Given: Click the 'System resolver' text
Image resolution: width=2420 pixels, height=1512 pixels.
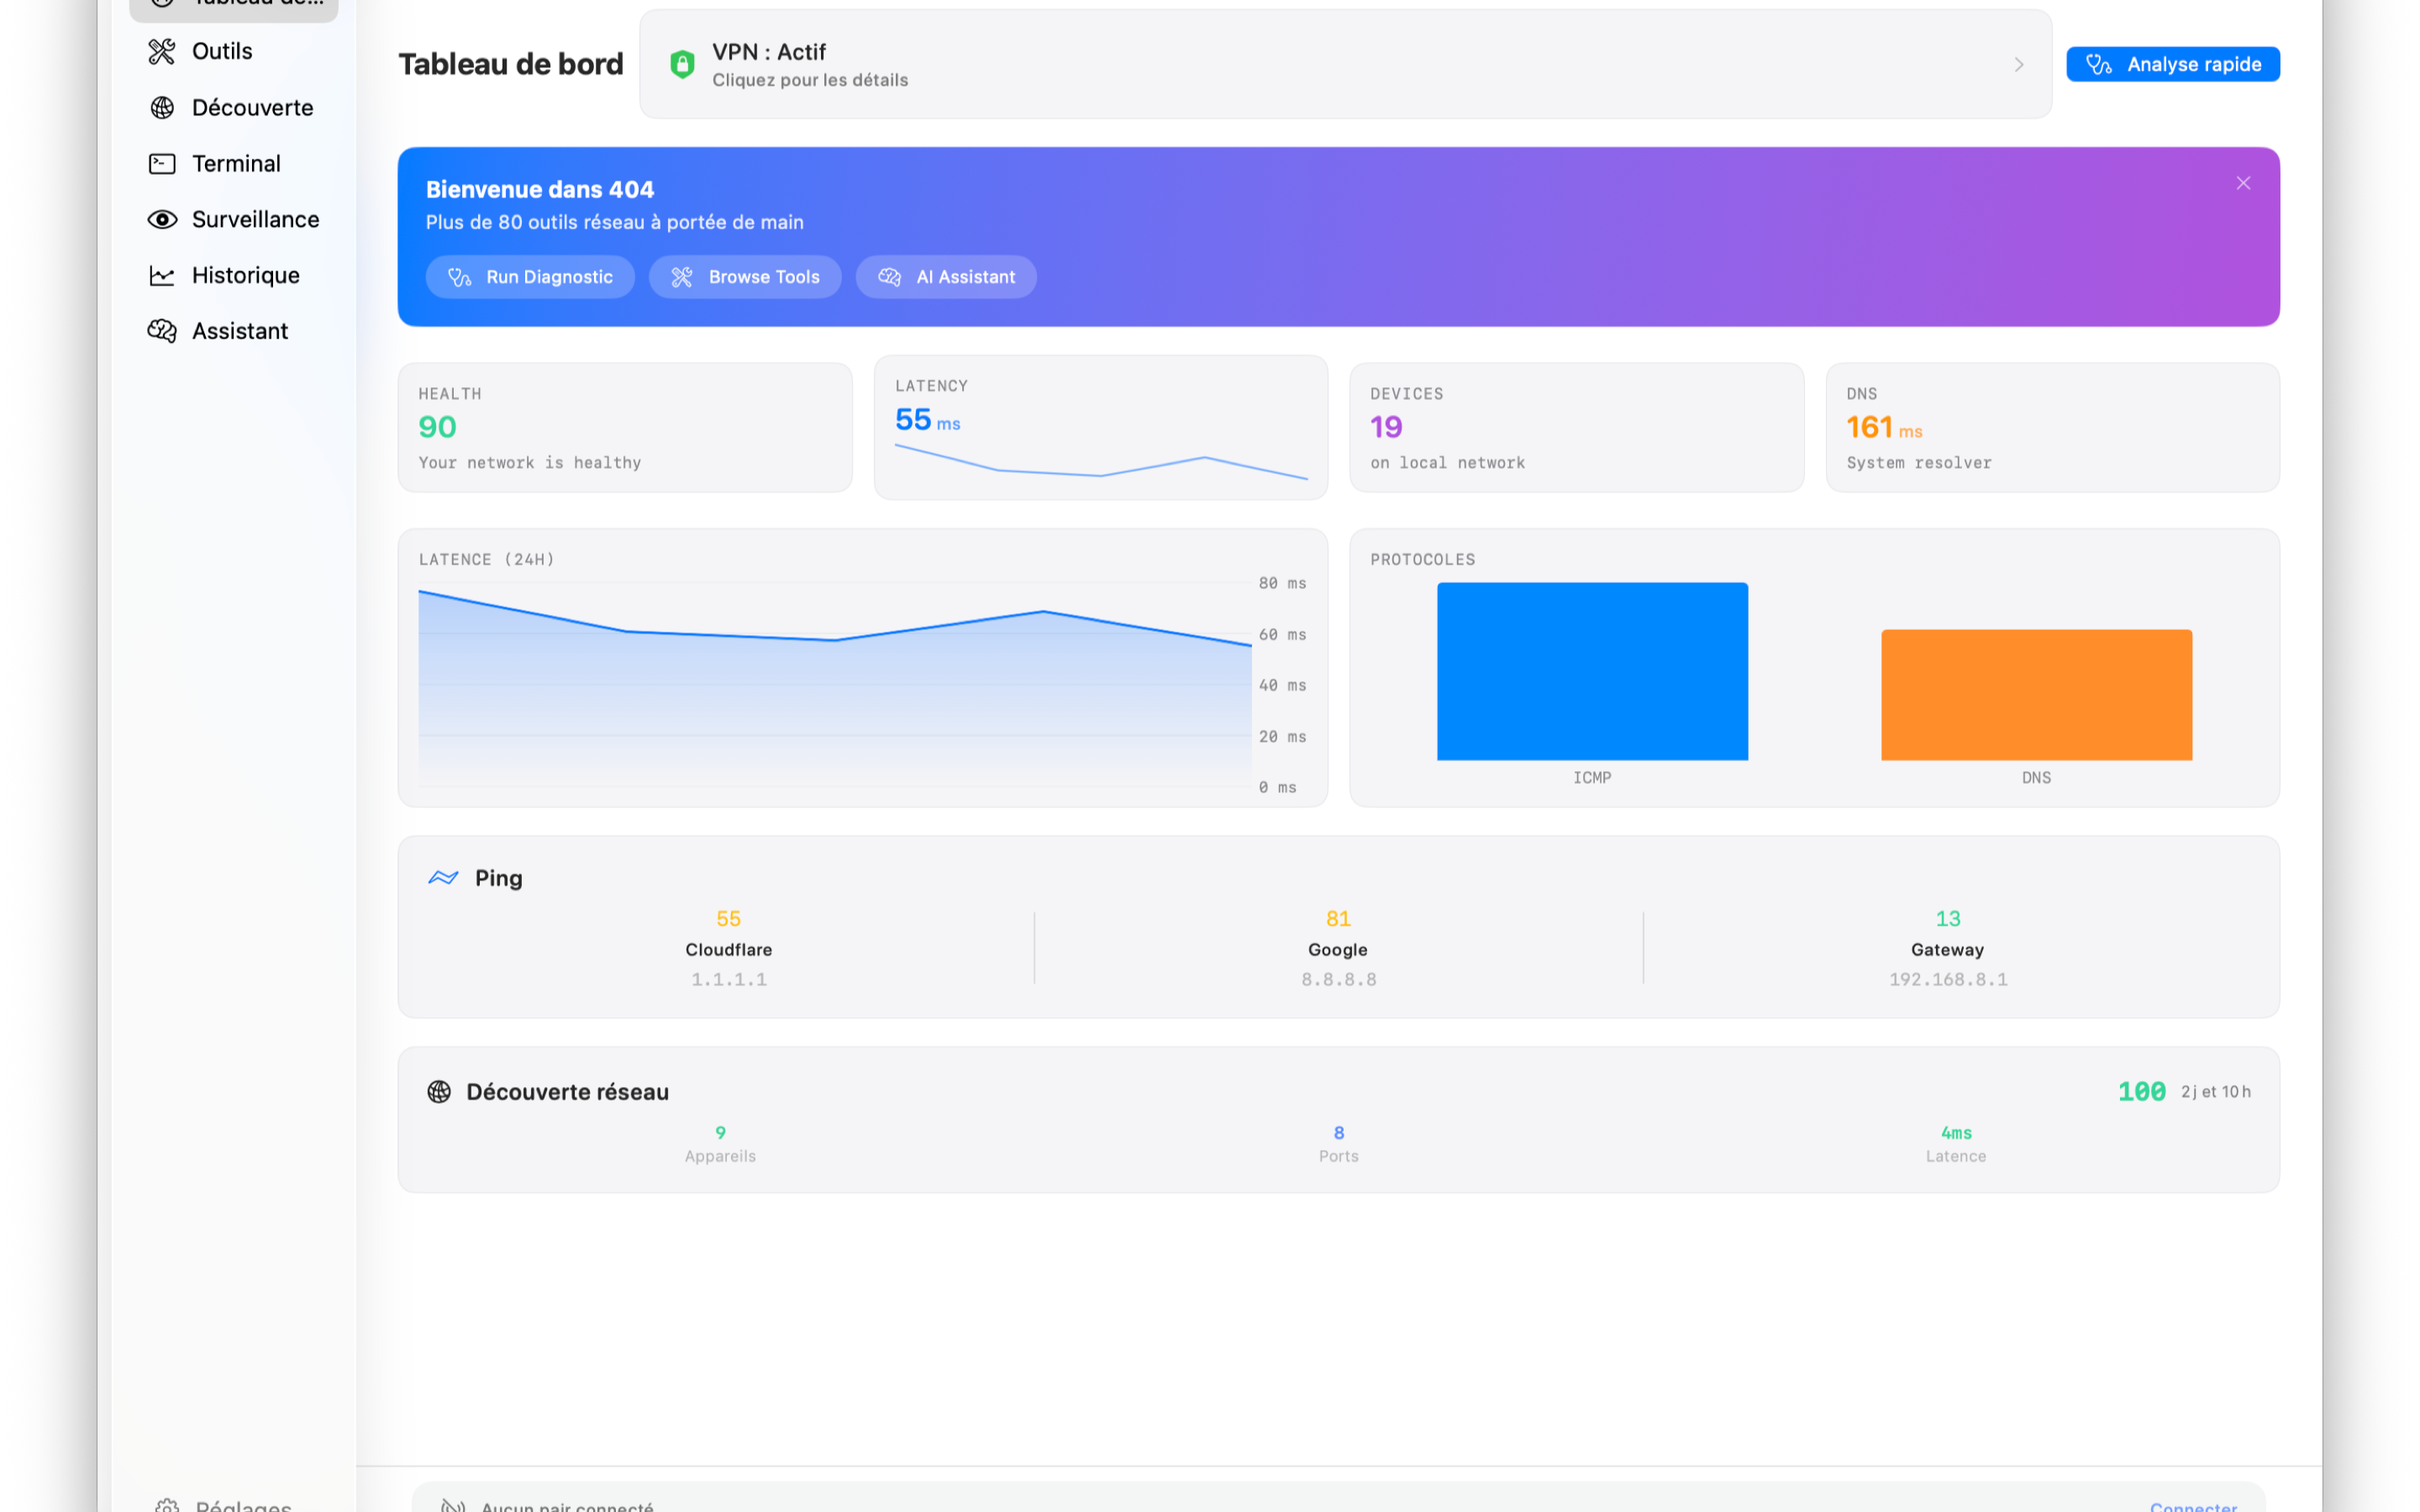Looking at the screenshot, I should [x=1919, y=462].
